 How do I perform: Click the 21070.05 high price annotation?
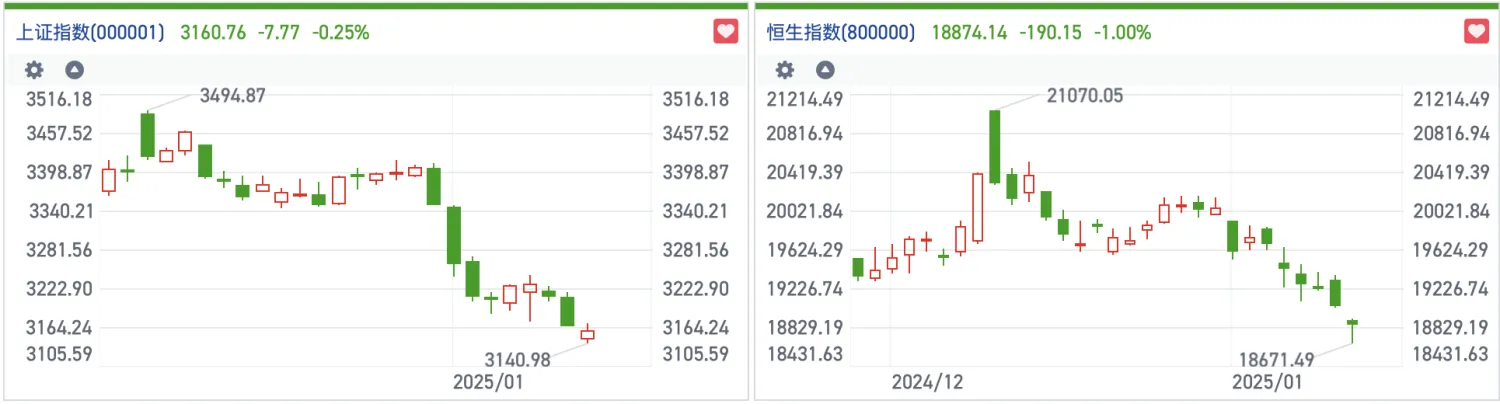pyautogui.click(x=1085, y=96)
